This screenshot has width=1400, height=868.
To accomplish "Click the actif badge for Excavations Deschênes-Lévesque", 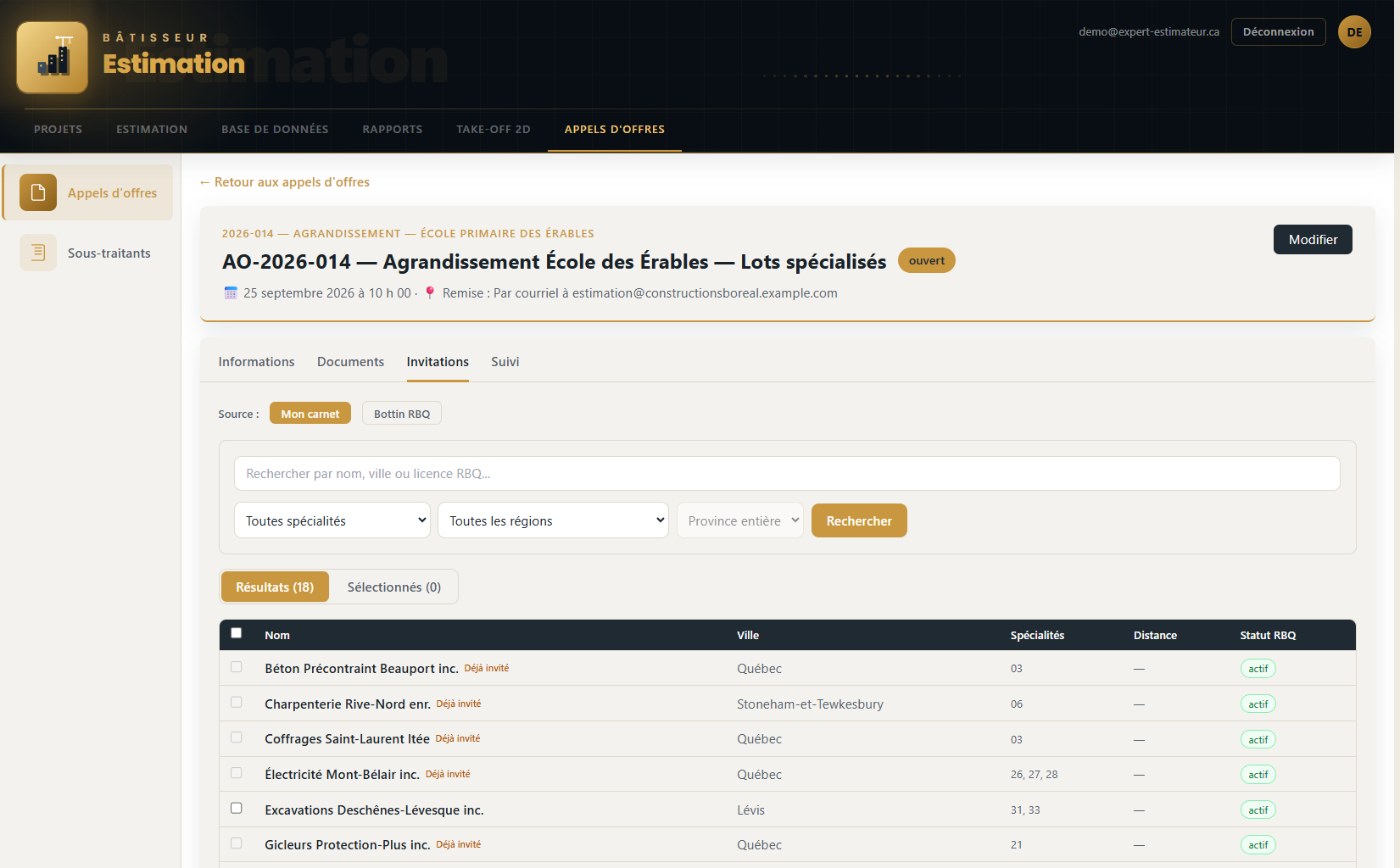I will pos(1258,809).
